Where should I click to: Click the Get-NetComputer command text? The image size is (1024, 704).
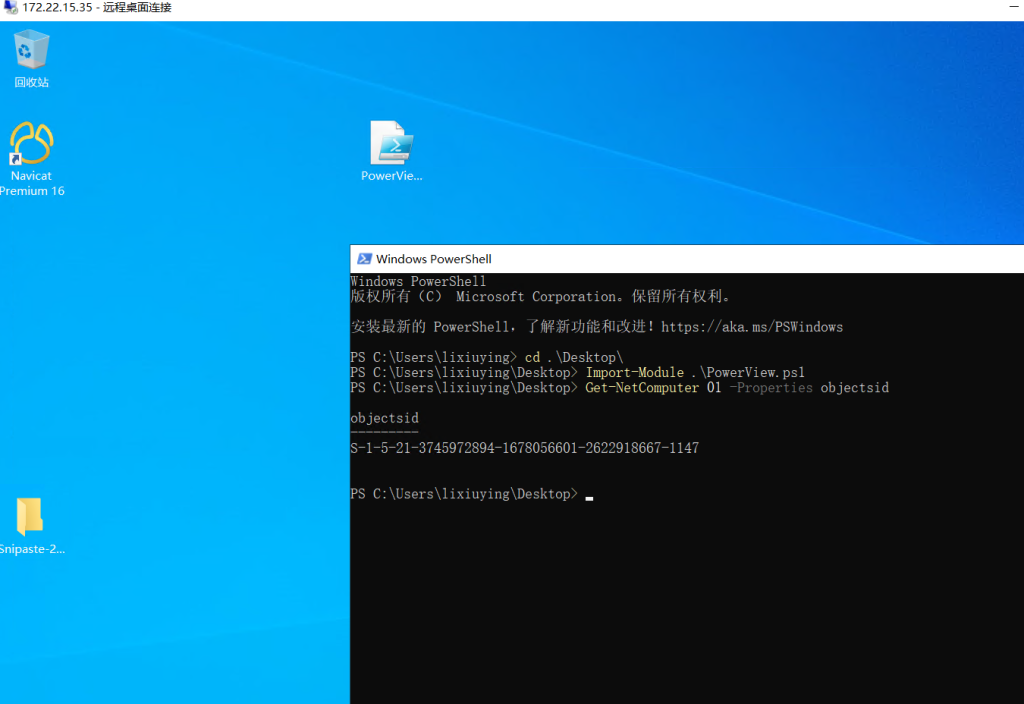coord(641,388)
